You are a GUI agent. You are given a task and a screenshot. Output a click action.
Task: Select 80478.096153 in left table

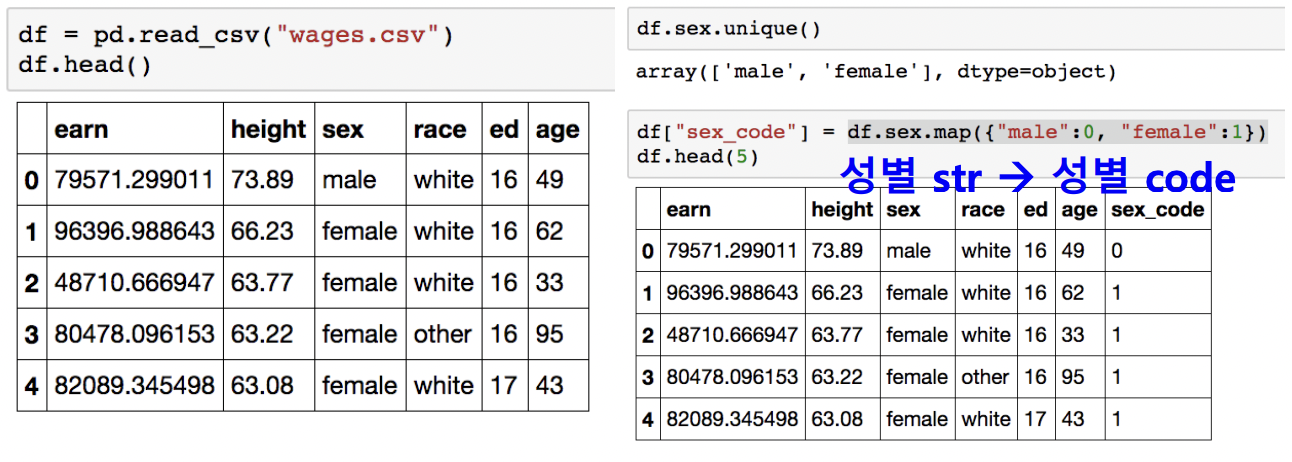(x=134, y=334)
